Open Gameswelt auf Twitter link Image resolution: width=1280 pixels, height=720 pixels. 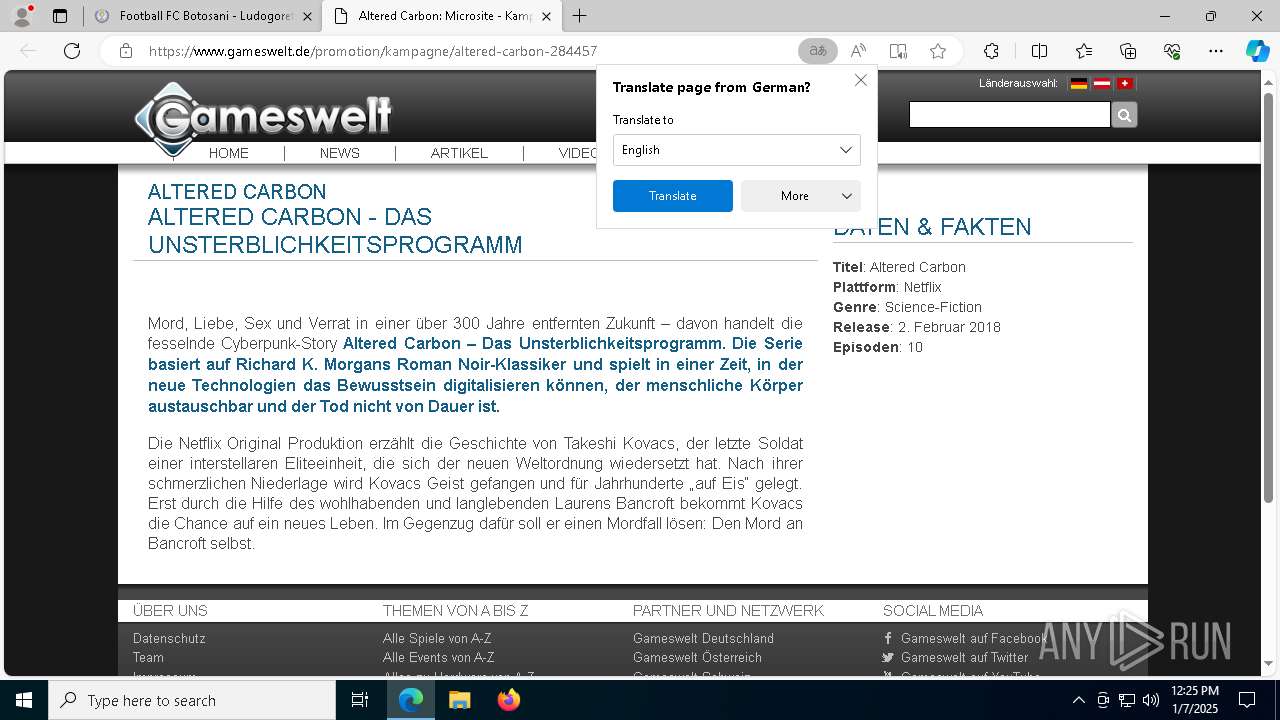coord(964,657)
